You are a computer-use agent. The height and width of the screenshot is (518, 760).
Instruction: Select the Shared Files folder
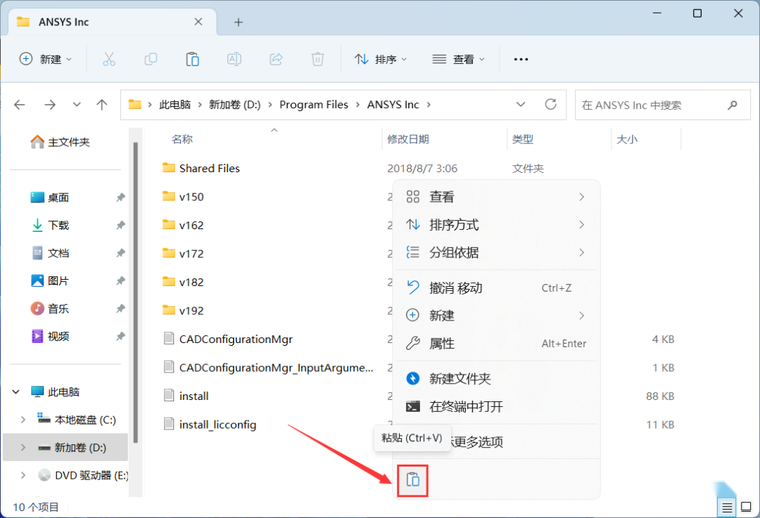pyautogui.click(x=201, y=168)
